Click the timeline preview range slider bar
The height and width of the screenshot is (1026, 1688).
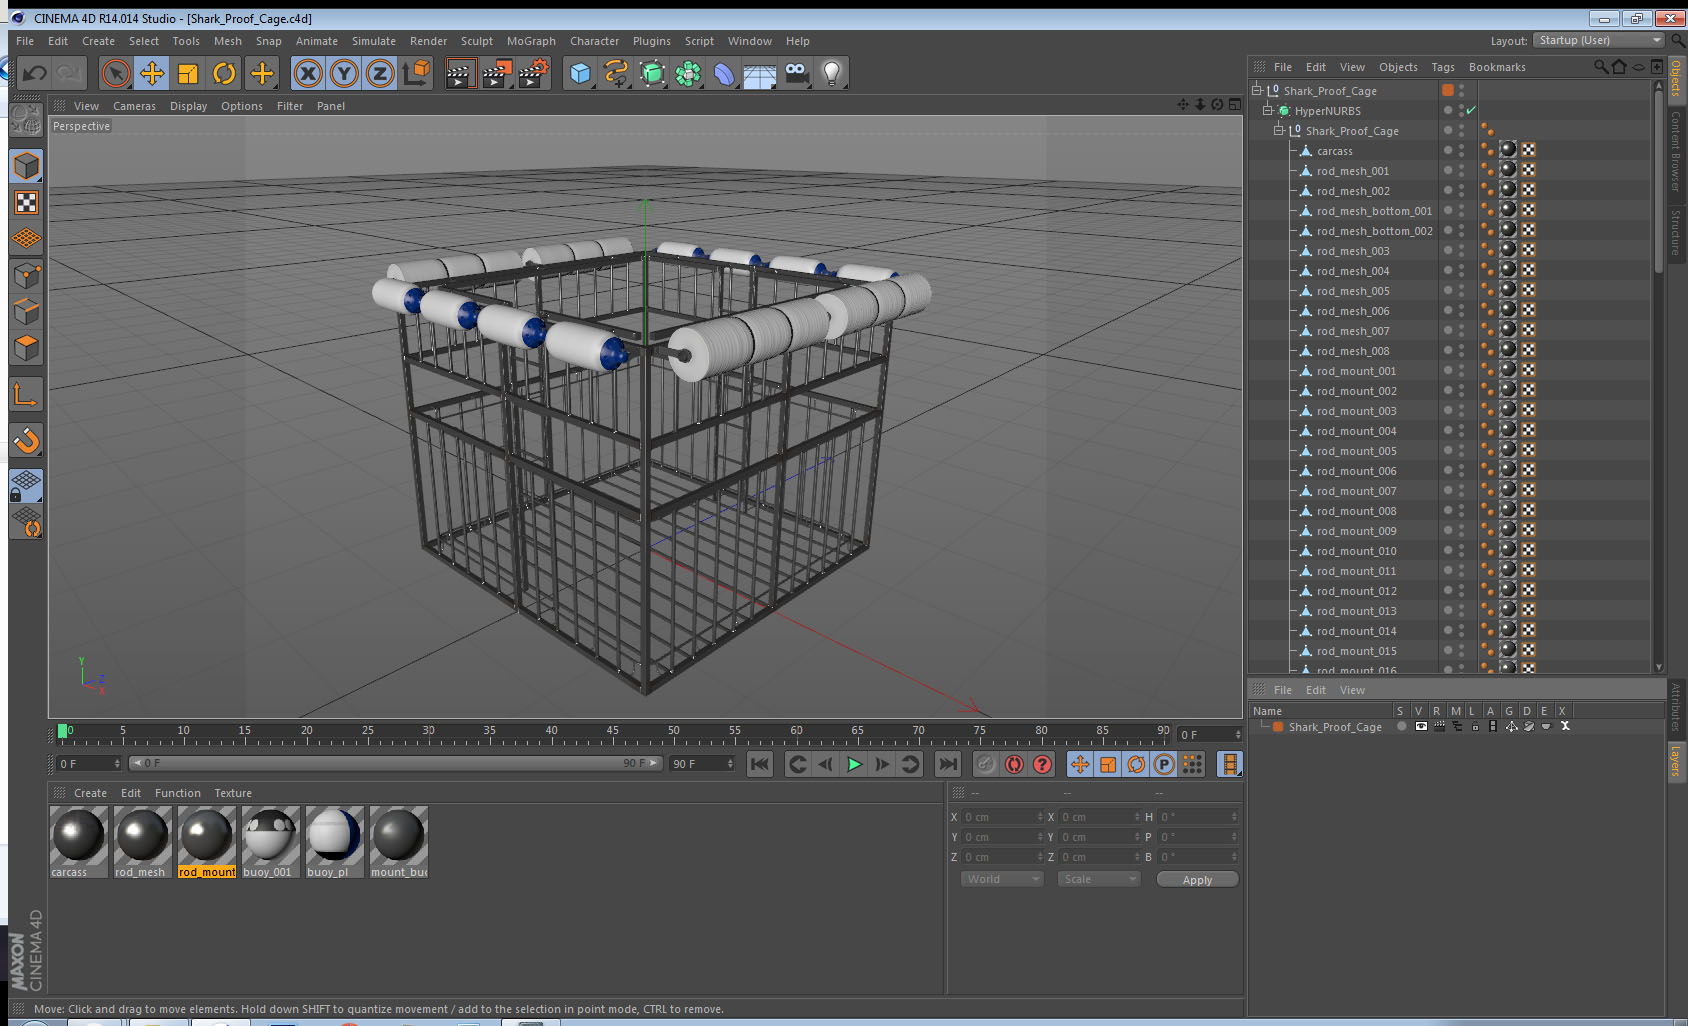pyautogui.click(x=396, y=763)
